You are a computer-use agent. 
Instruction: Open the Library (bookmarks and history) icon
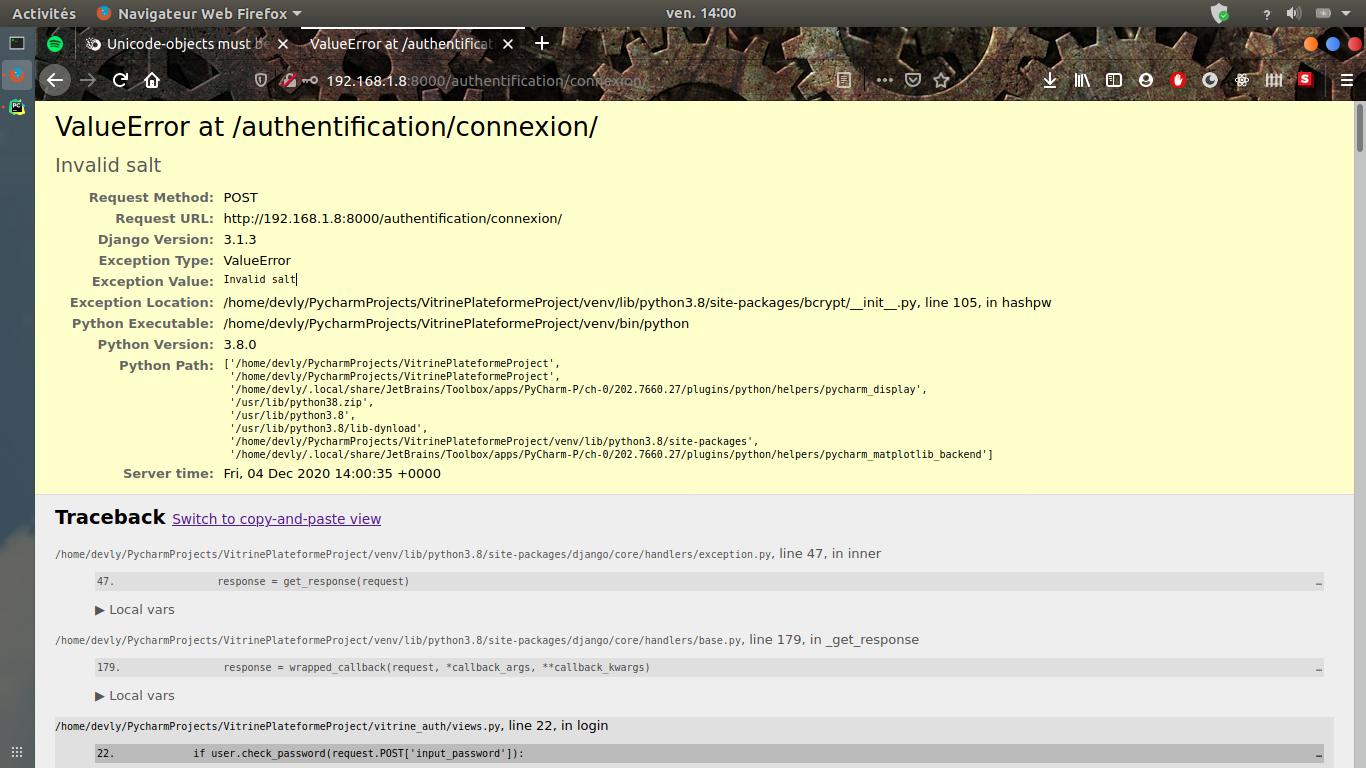pyautogui.click(x=1082, y=80)
